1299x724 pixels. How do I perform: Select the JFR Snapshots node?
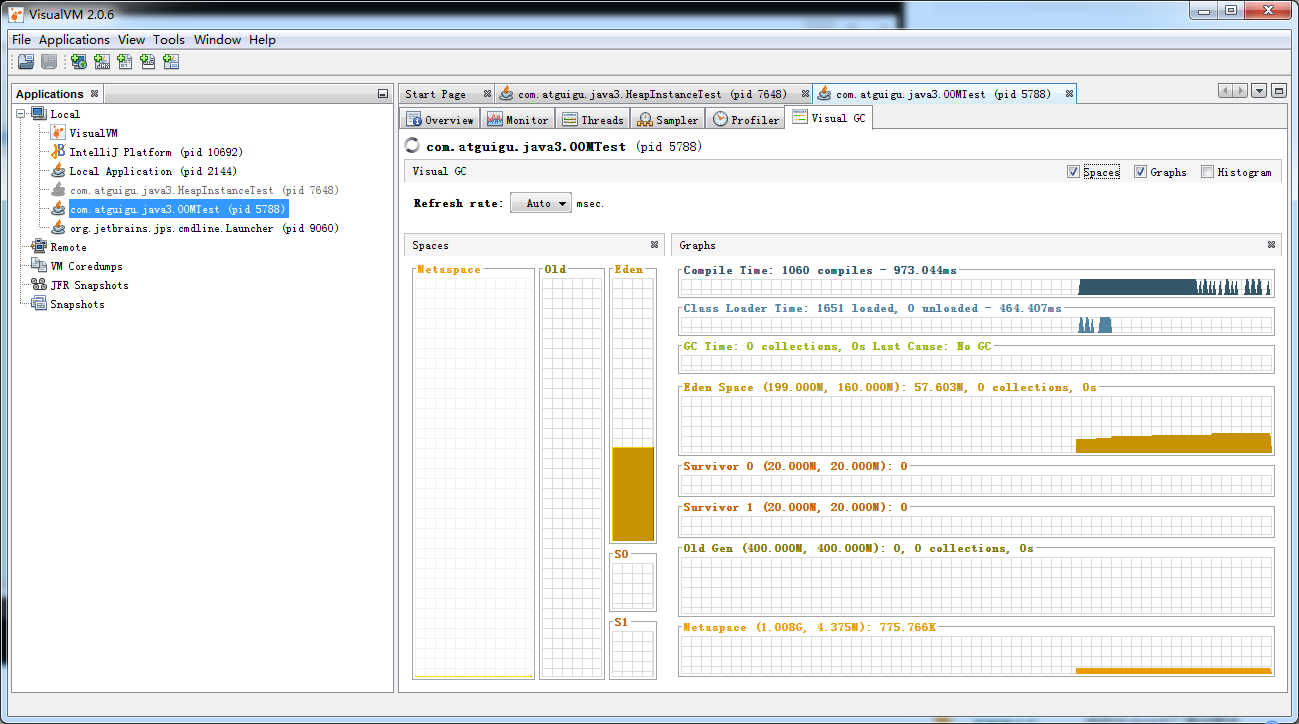[89, 285]
